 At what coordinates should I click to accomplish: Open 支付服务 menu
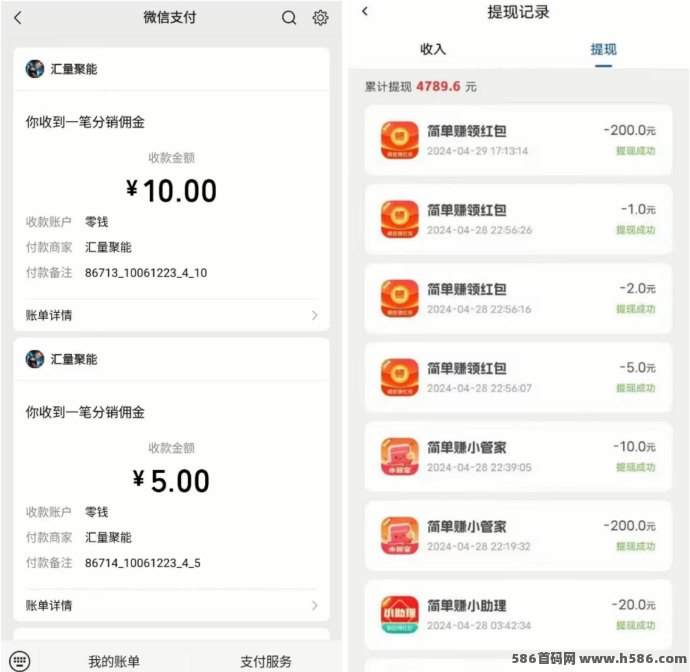click(266, 661)
